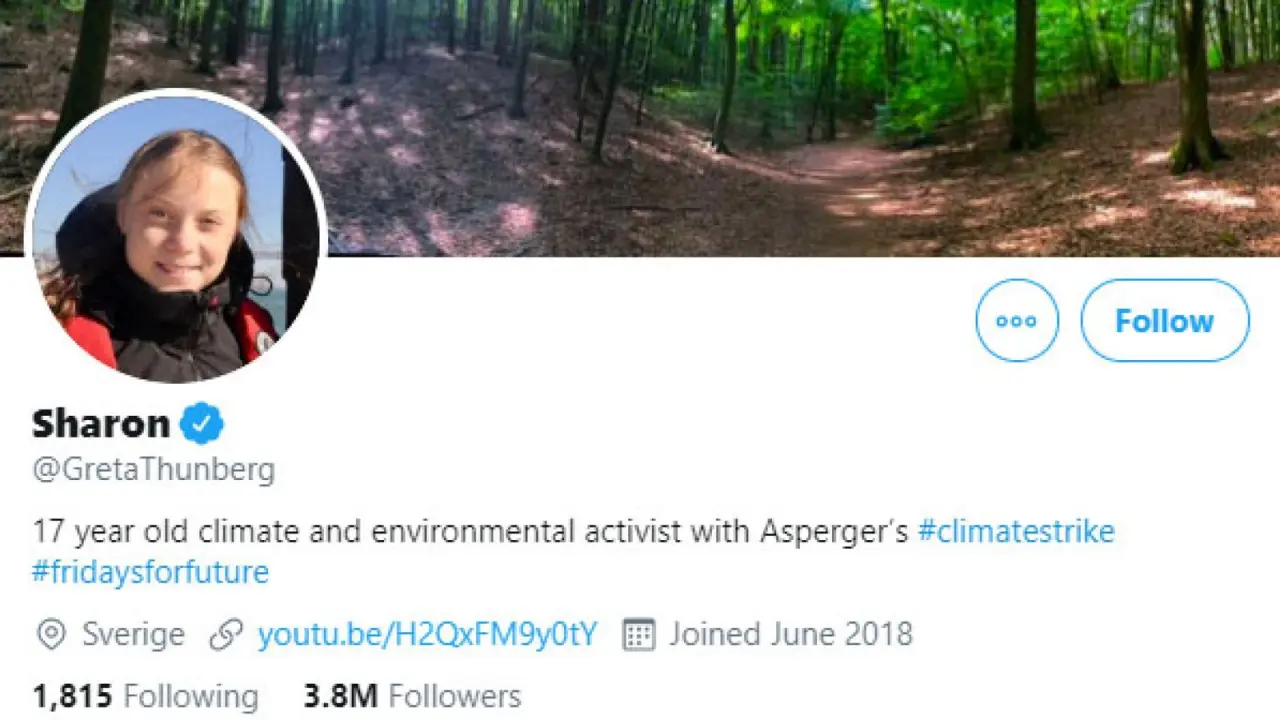
Task: Enlarge the circular profile photo
Action: click(x=176, y=236)
